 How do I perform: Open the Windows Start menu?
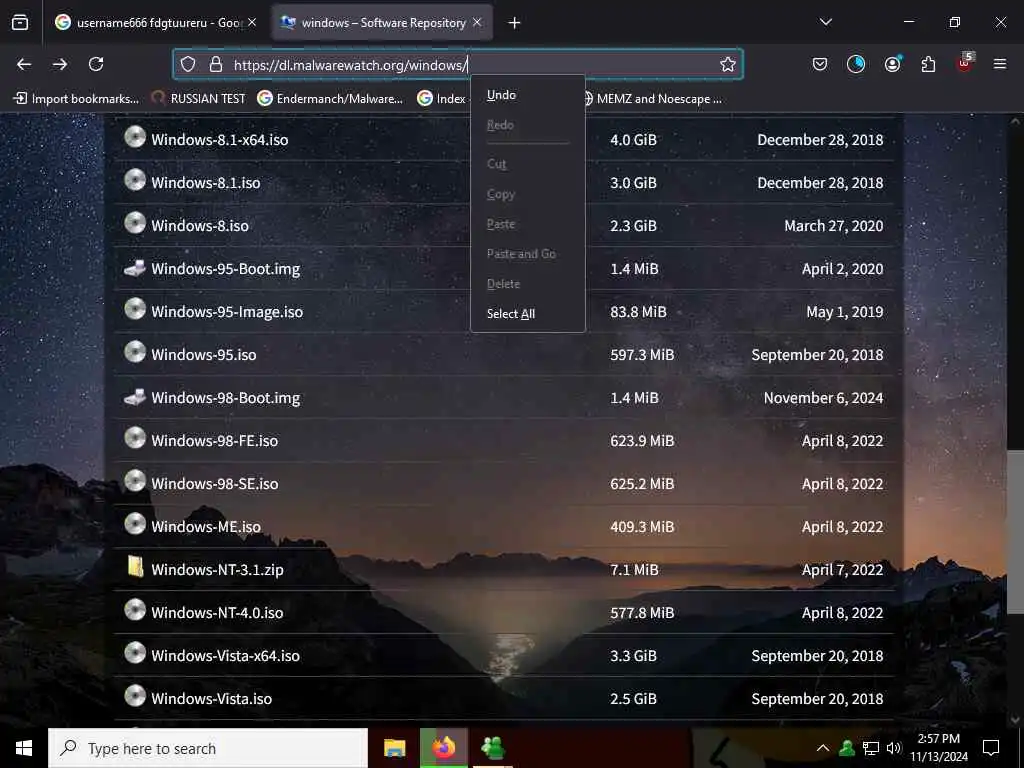[x=24, y=748]
